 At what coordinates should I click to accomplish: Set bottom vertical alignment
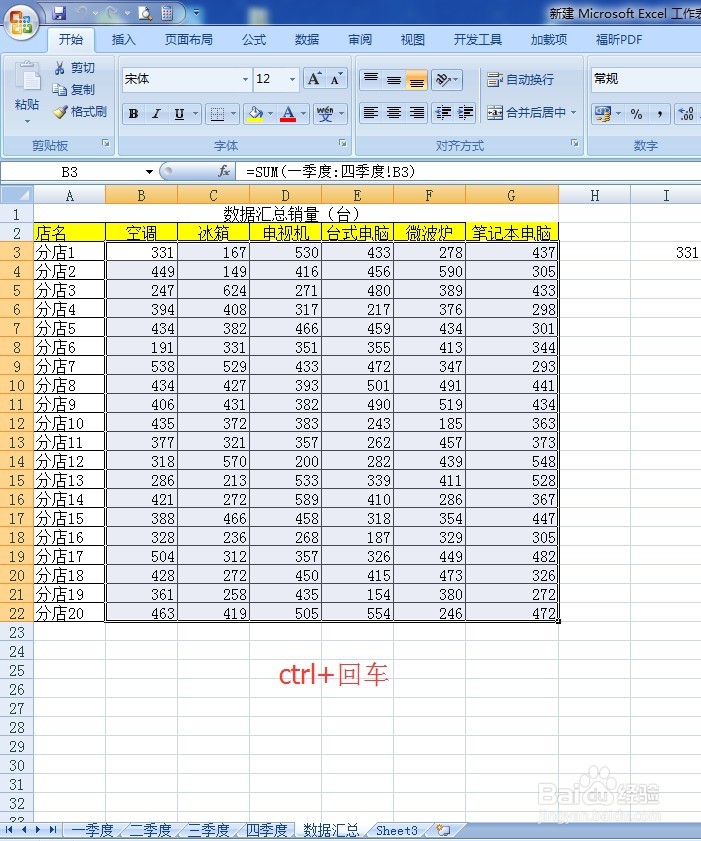tap(416, 79)
